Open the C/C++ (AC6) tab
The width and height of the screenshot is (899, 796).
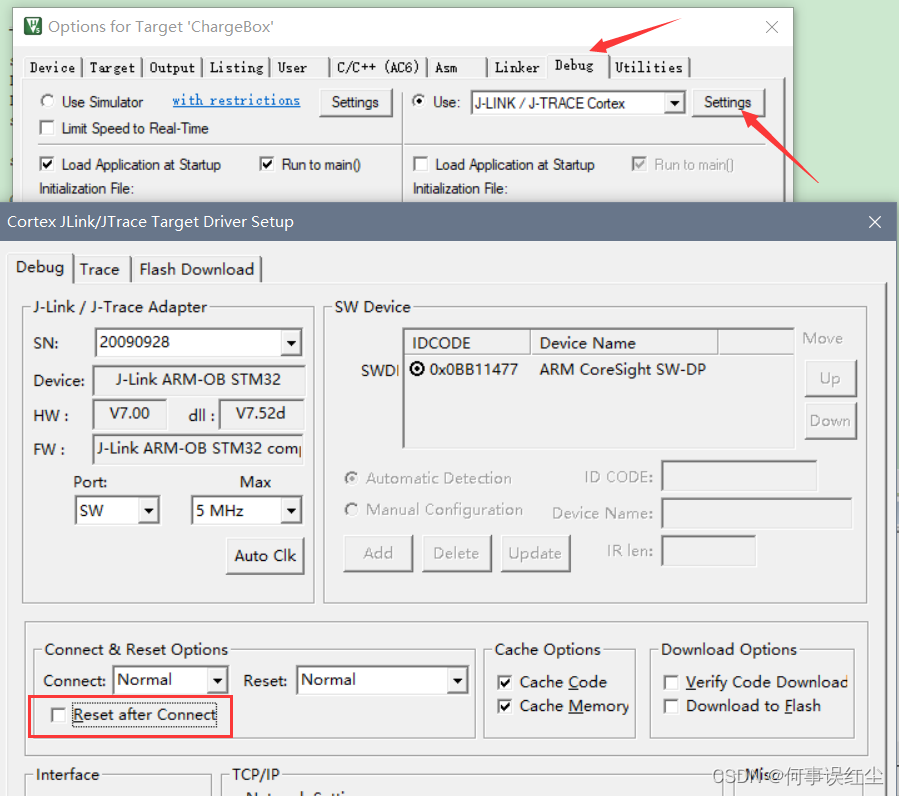click(378, 68)
